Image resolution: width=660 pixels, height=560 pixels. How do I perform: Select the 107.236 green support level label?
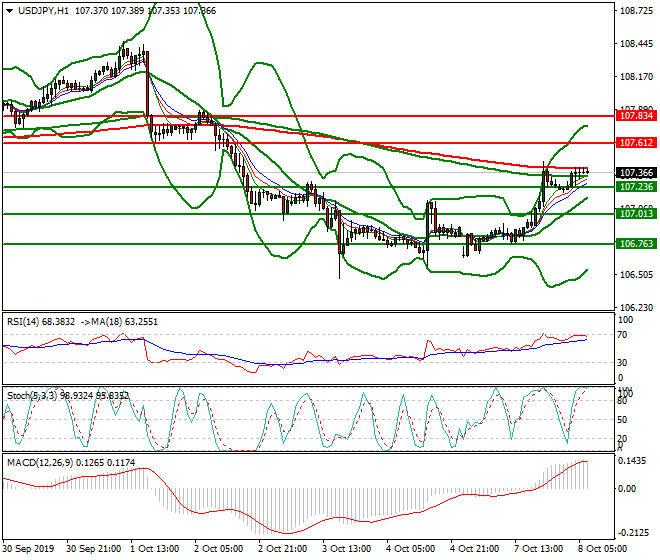point(636,187)
